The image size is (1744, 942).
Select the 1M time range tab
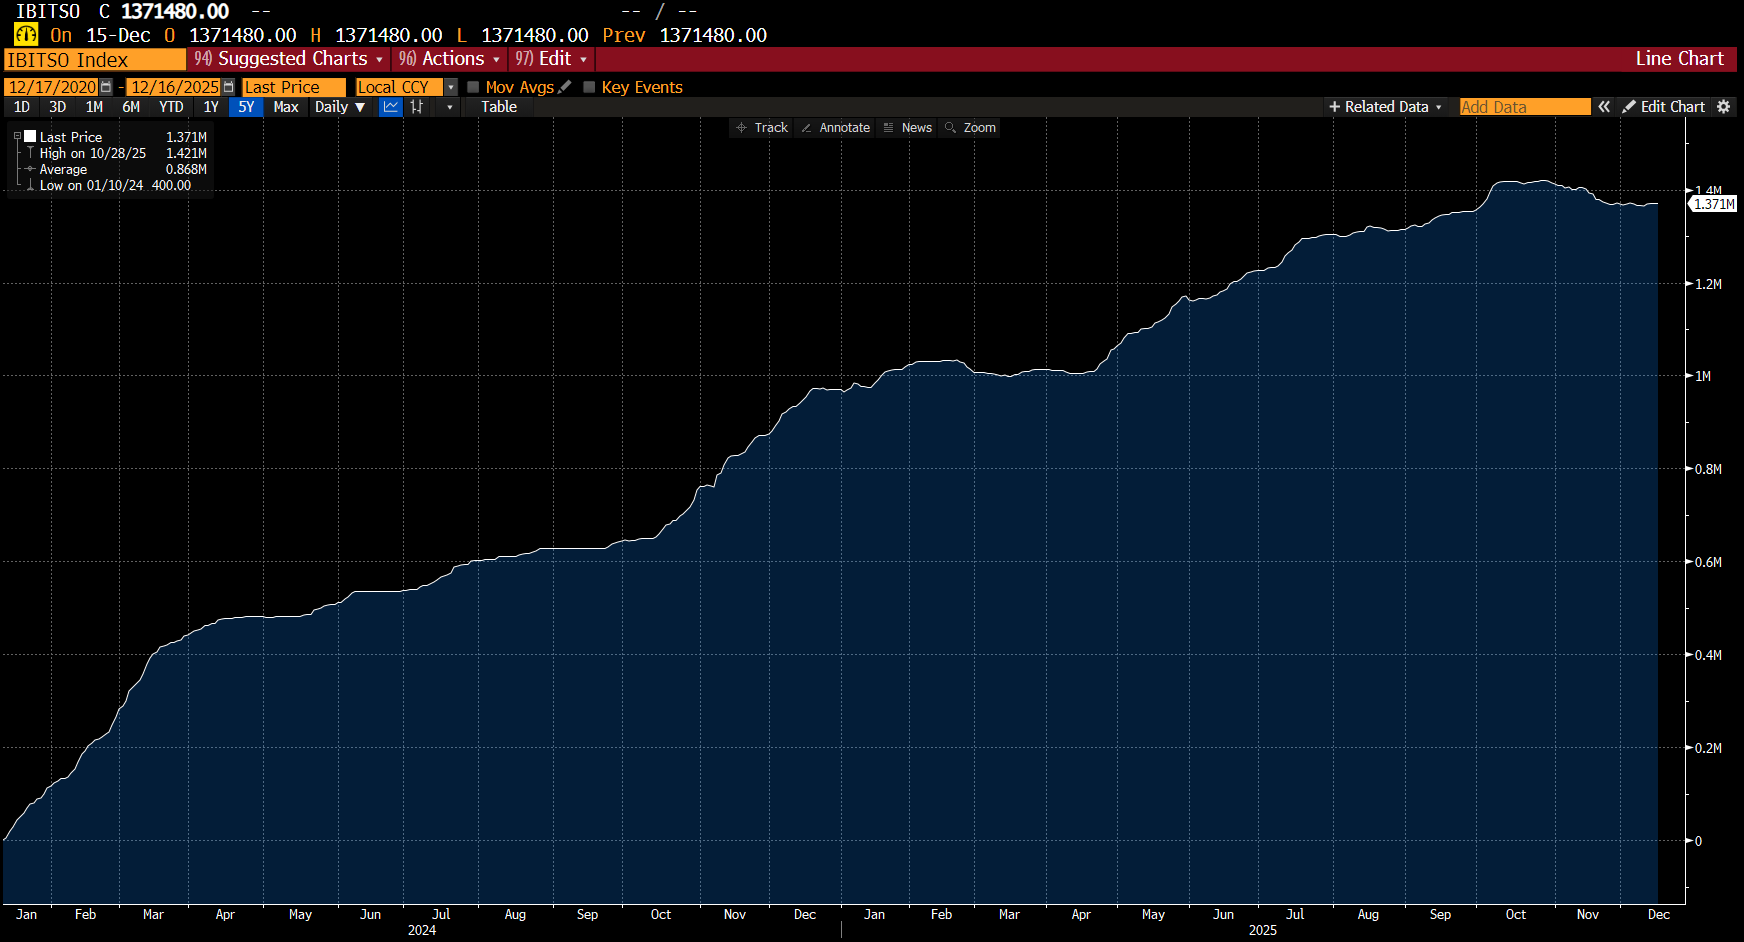(x=94, y=107)
